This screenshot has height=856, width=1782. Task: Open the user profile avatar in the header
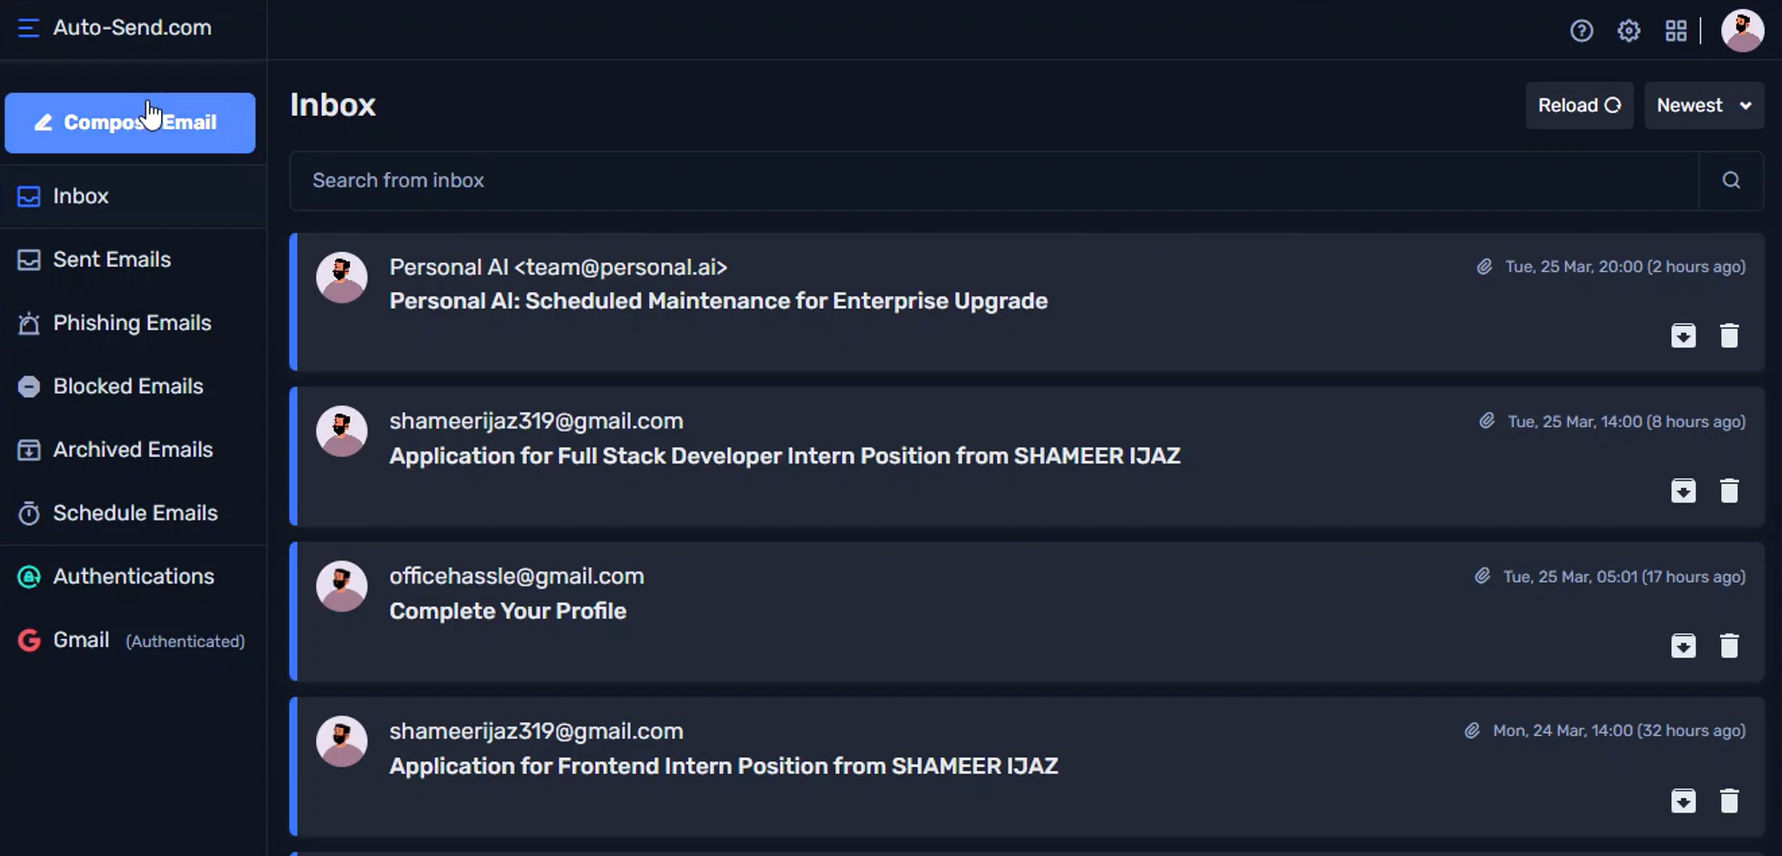click(1742, 30)
